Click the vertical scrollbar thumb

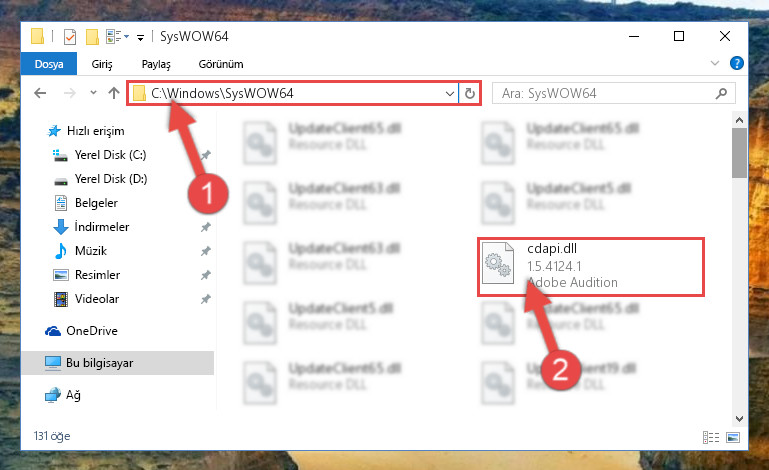[739, 153]
